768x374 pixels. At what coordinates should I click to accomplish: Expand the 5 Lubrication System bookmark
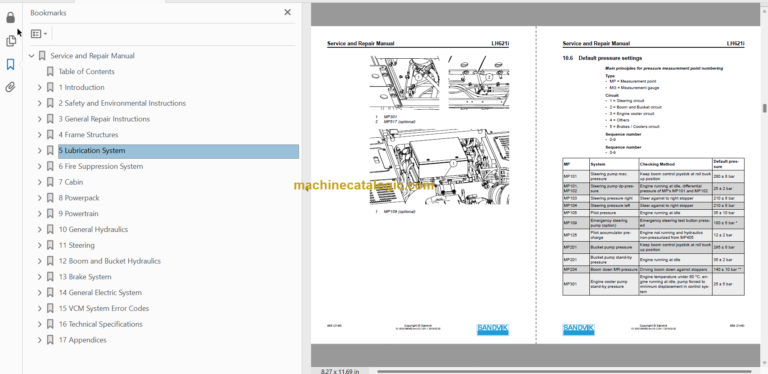click(40, 151)
